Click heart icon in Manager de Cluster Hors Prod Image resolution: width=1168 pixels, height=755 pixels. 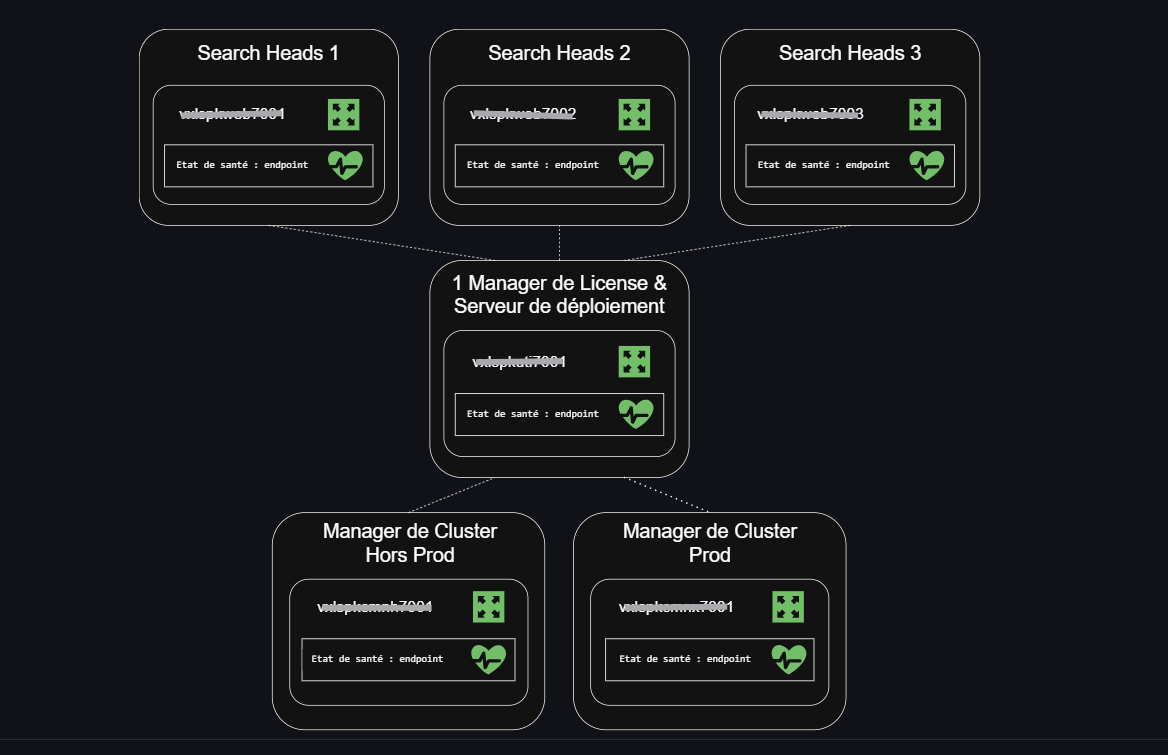coord(488,658)
